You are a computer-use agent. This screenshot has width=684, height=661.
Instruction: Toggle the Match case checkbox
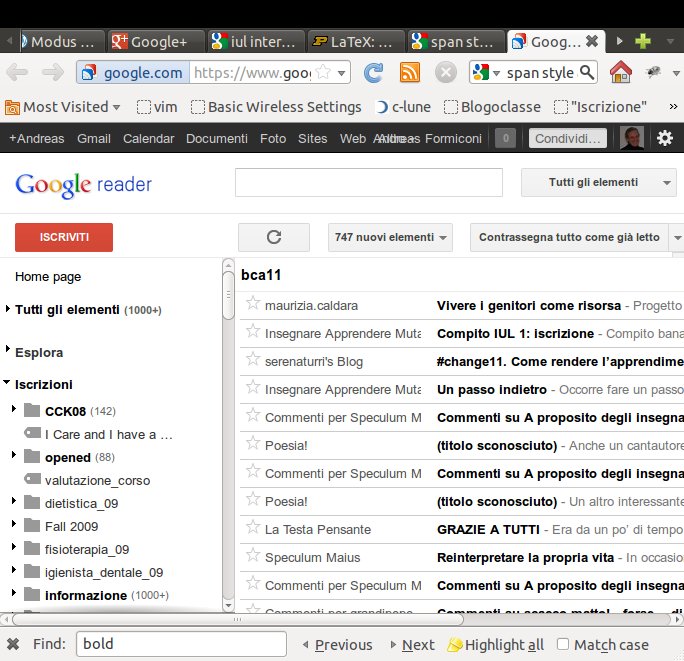[x=563, y=644]
